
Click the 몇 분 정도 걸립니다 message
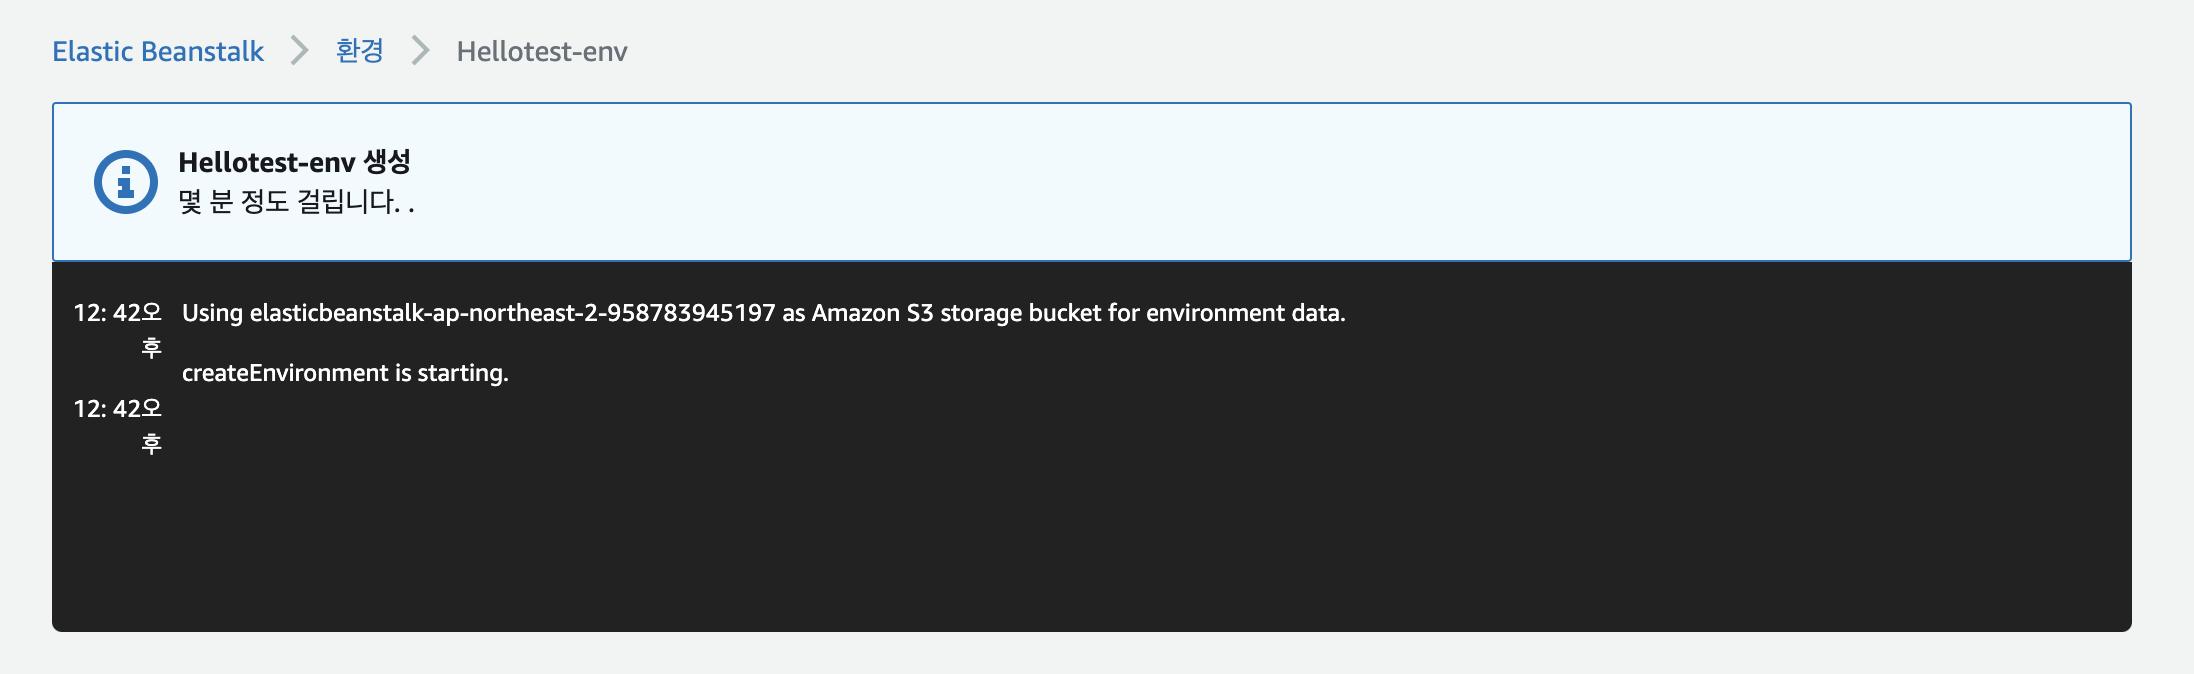(x=296, y=202)
